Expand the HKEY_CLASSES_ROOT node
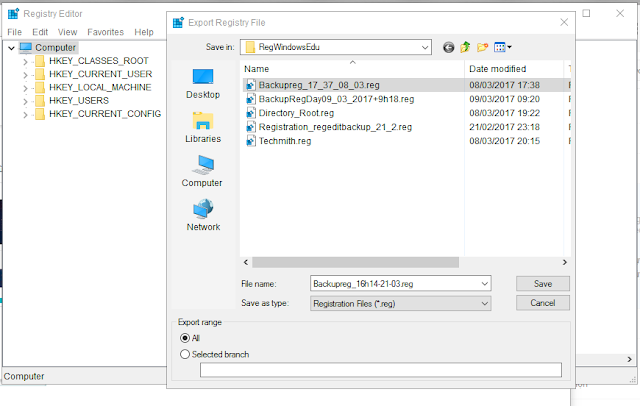 25,62
